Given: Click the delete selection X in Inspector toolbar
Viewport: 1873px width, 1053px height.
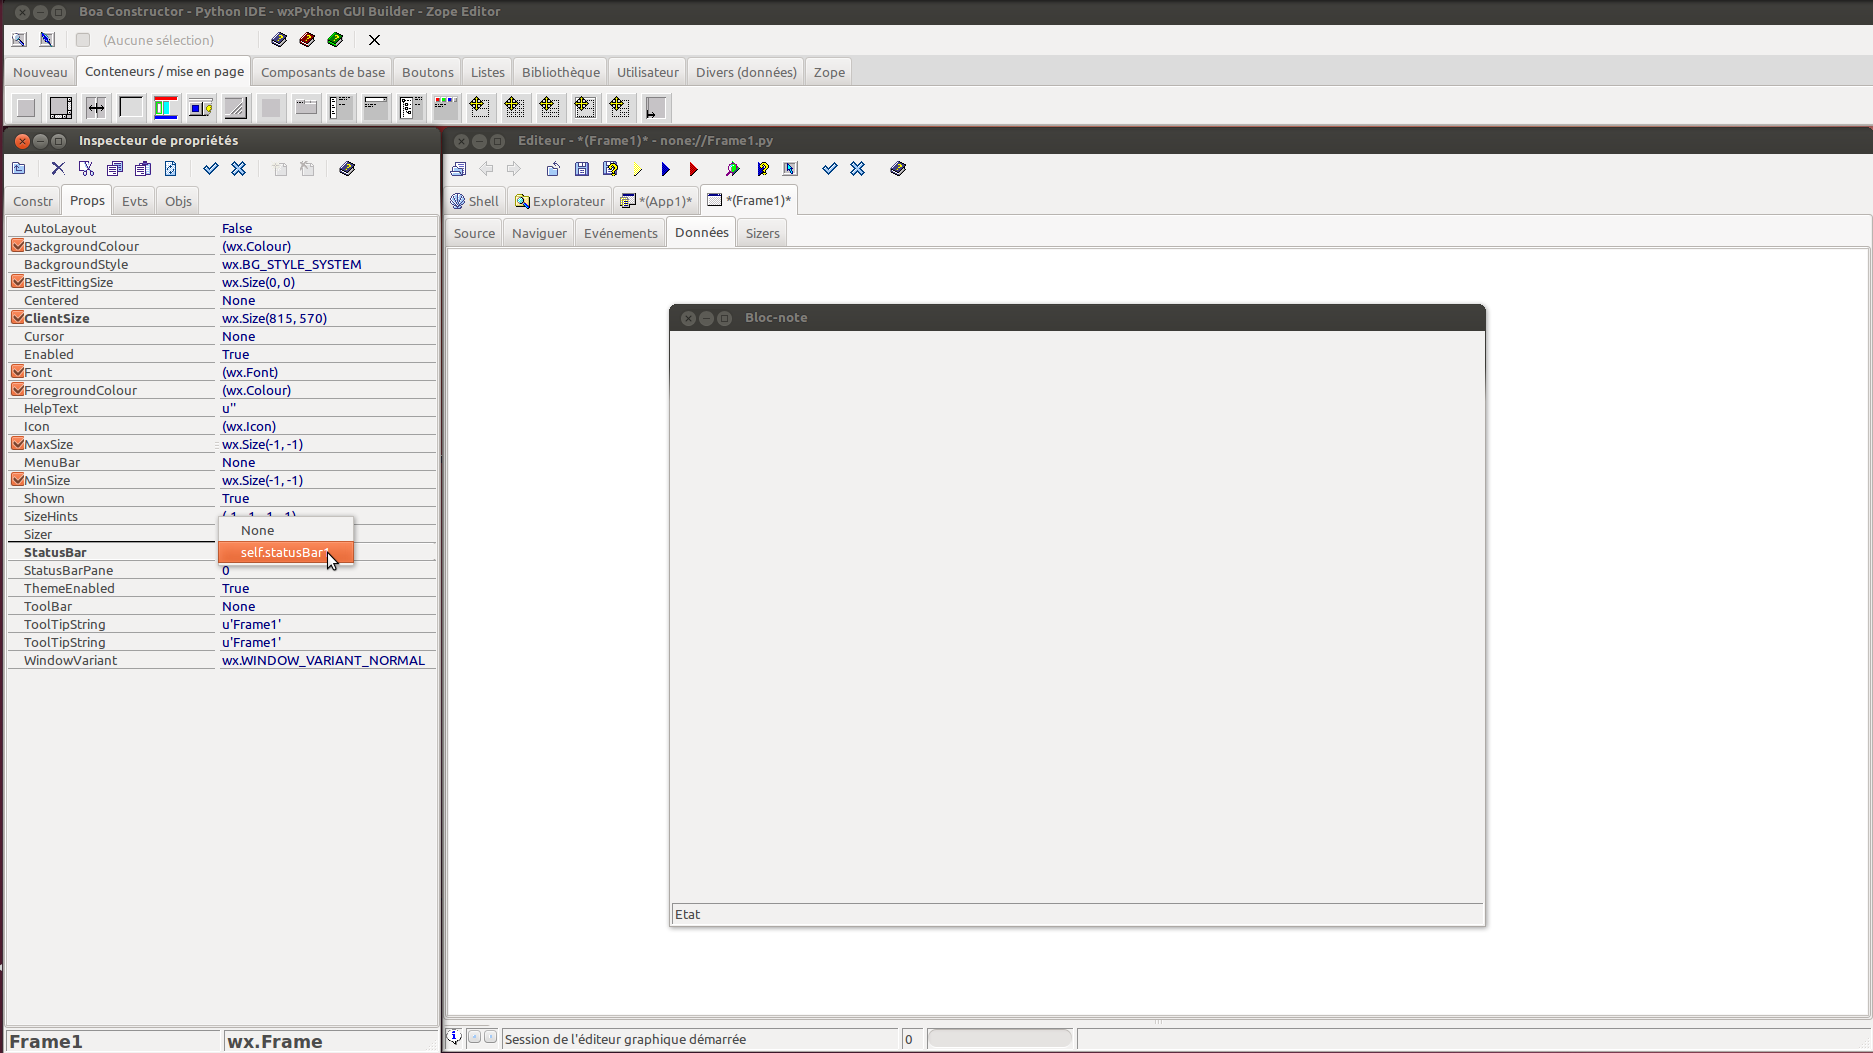Looking at the screenshot, I should coord(58,169).
